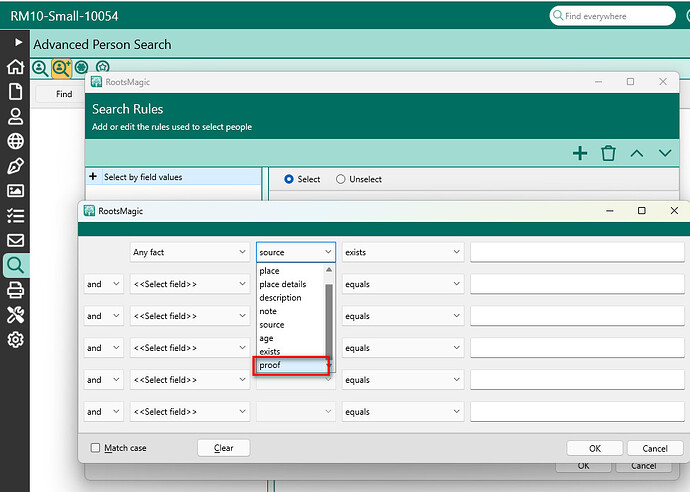Choose 'age' in the dropdown list
Image resolution: width=690 pixels, height=492 pixels.
tap(291, 338)
